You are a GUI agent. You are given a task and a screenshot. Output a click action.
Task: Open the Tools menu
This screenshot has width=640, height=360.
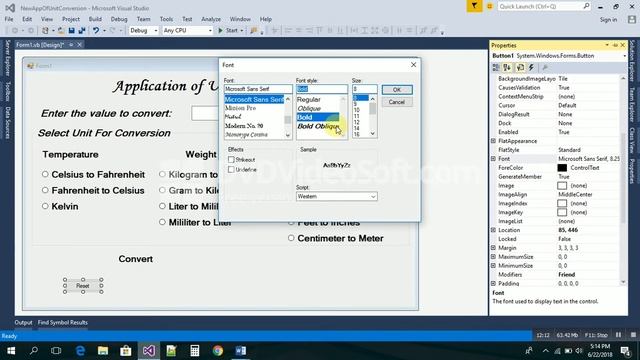pyautogui.click(x=166, y=19)
